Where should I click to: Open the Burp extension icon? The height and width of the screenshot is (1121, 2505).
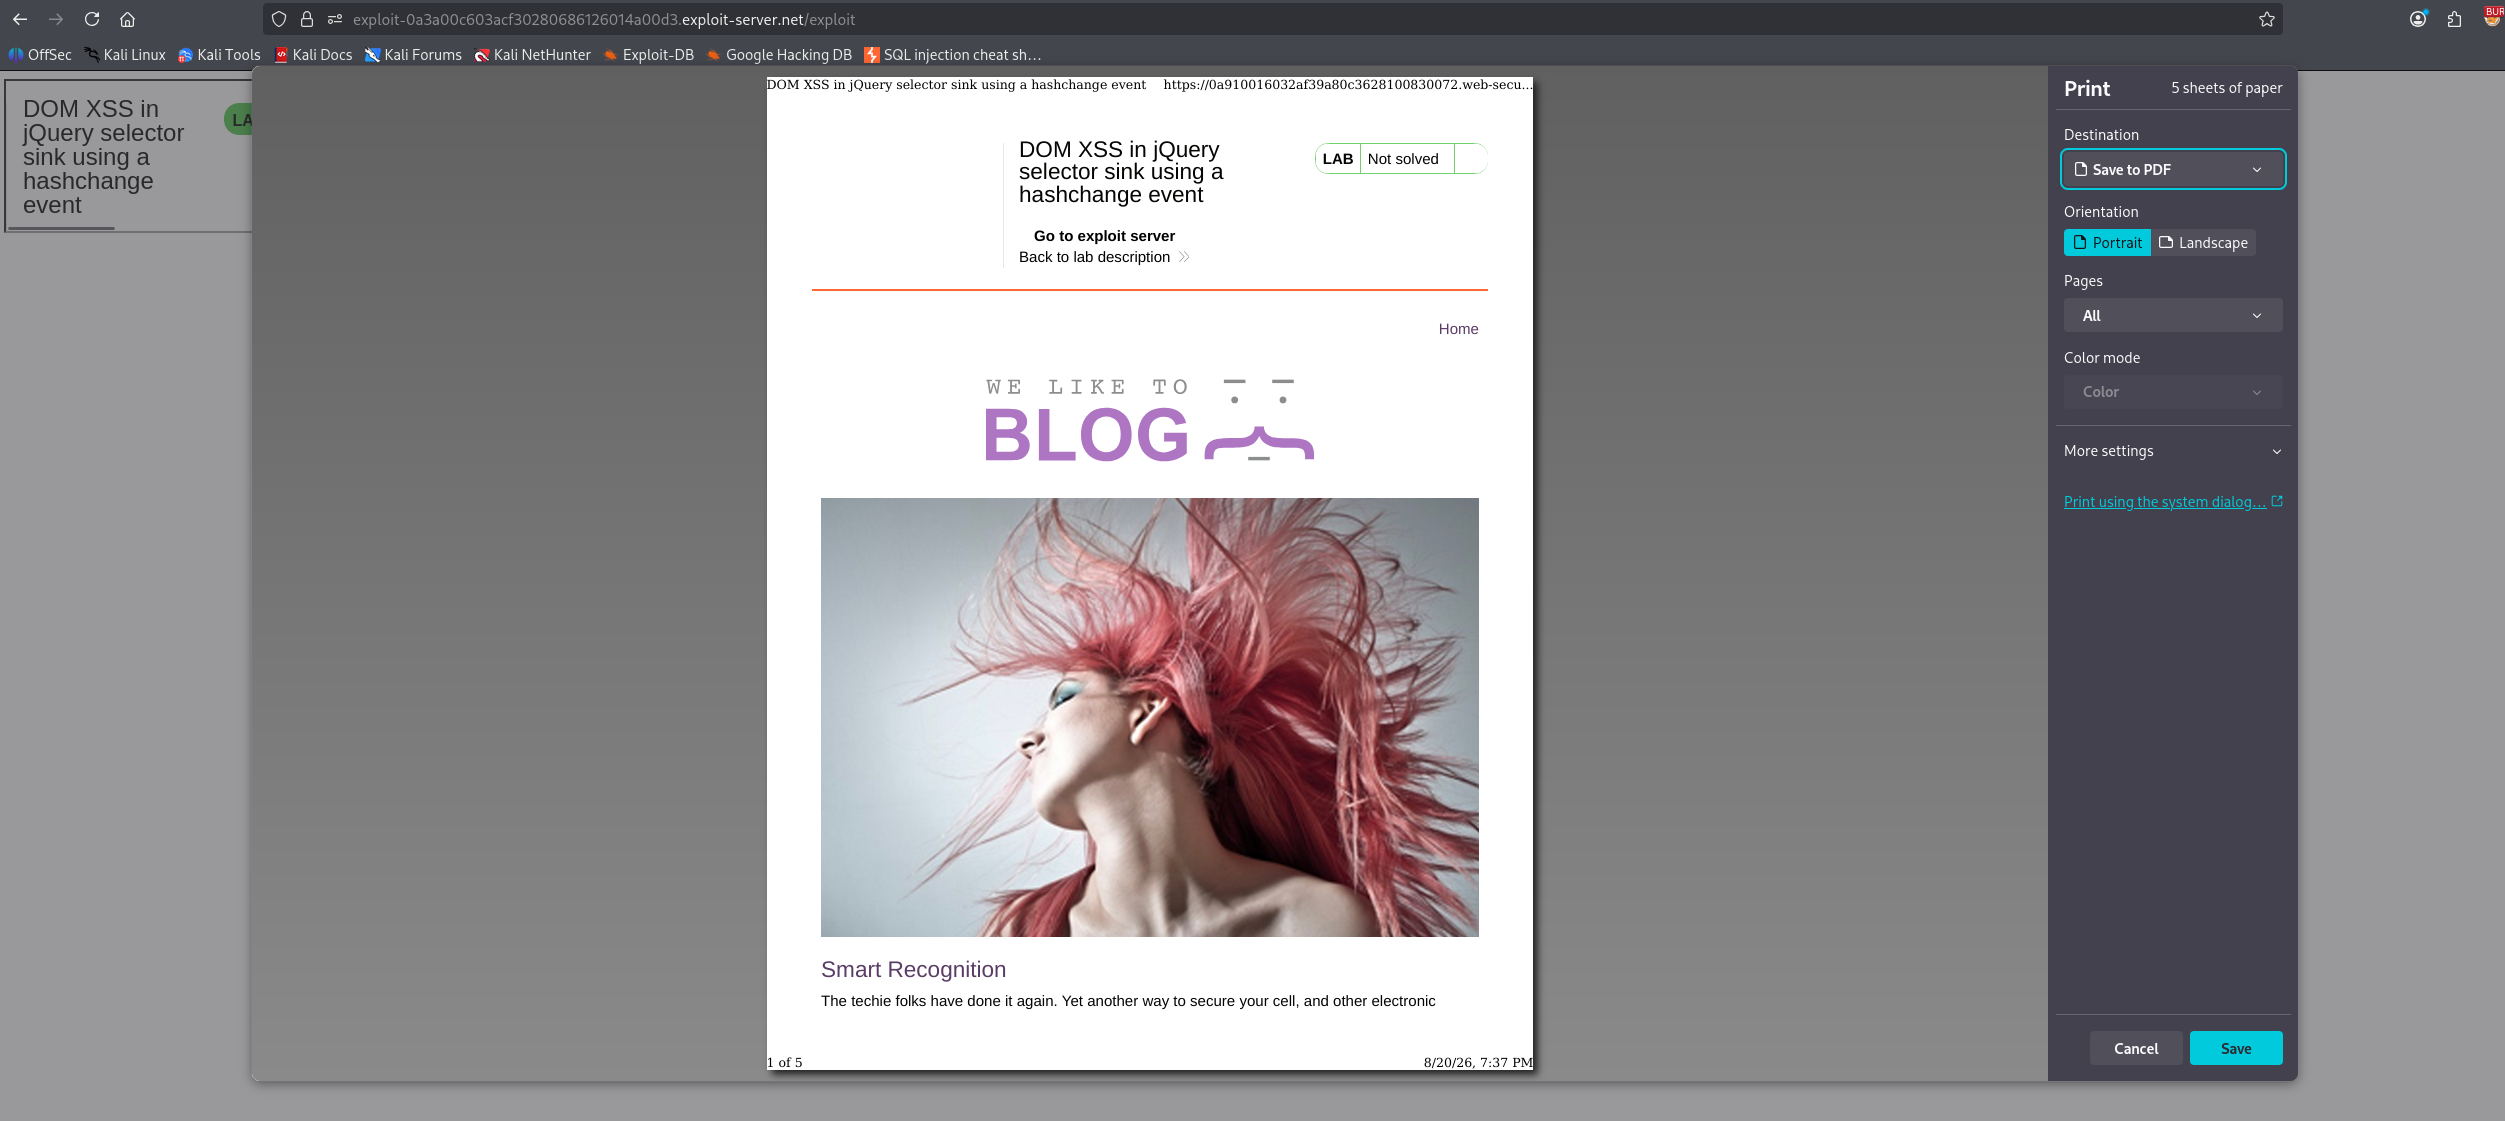point(2492,17)
